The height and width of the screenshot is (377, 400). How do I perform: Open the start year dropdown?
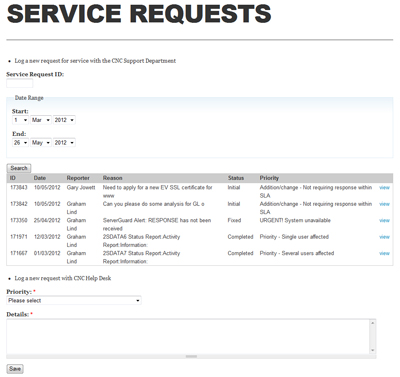[64, 120]
